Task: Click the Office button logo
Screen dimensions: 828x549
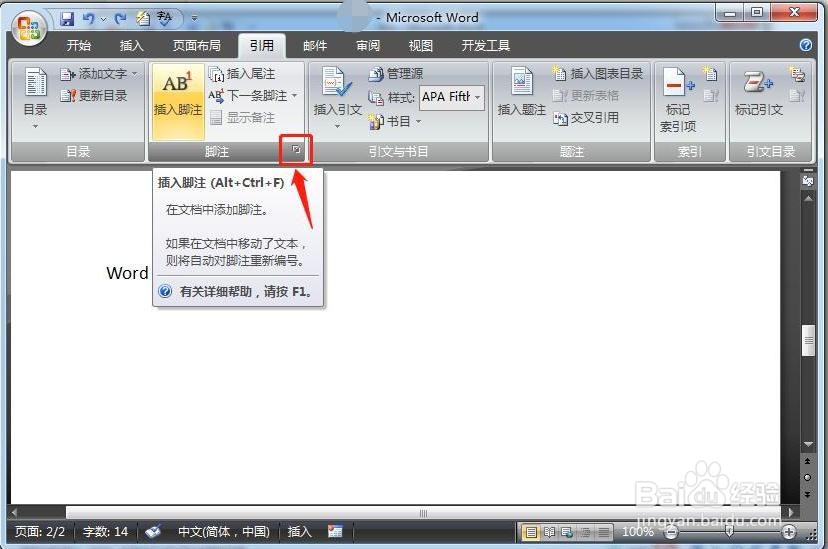Action: pyautogui.click(x=29, y=29)
